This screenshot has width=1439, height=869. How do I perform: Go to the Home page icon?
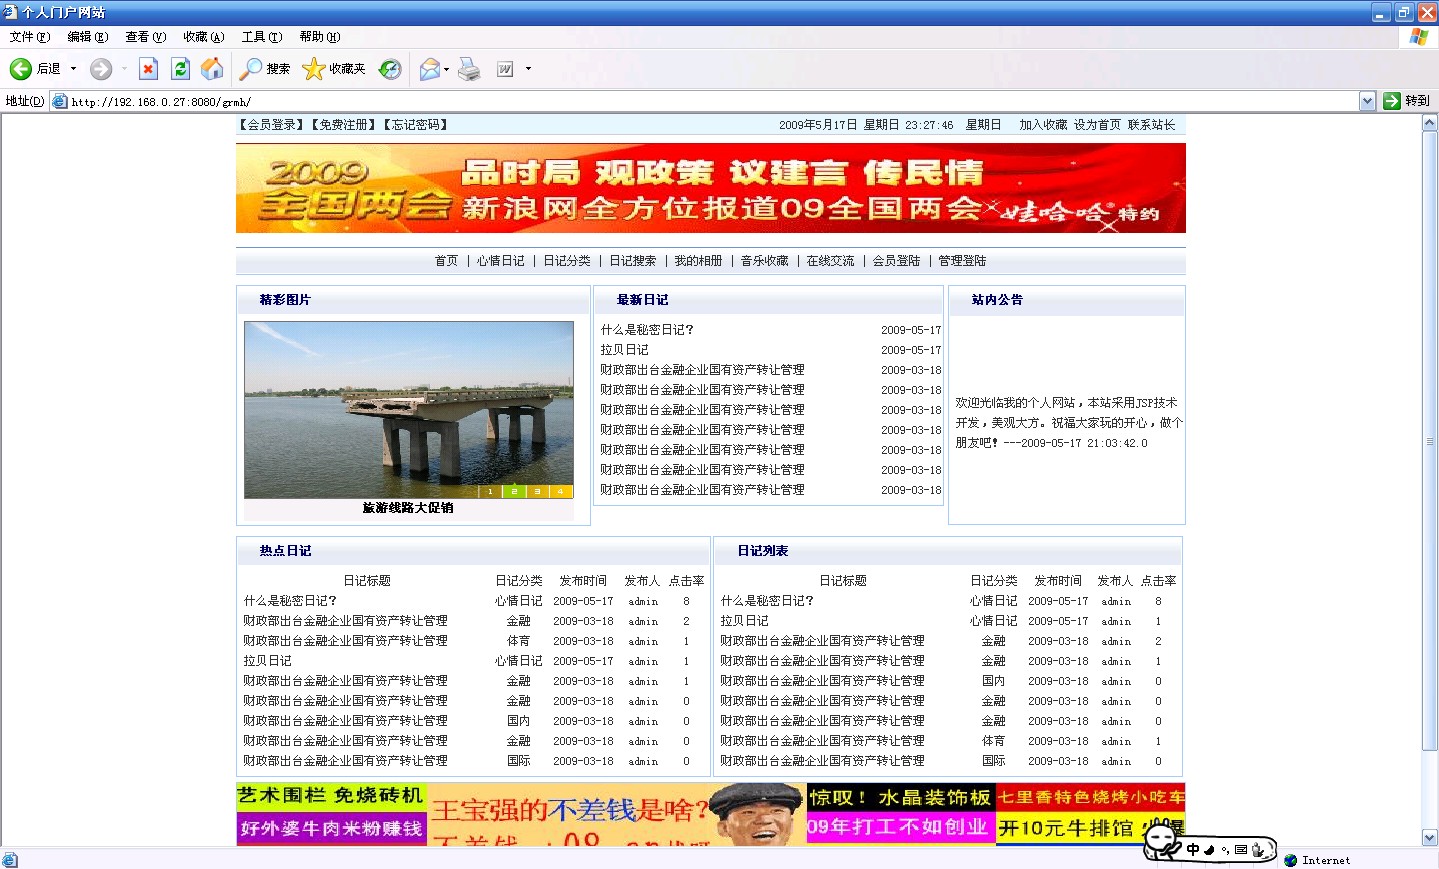point(212,69)
